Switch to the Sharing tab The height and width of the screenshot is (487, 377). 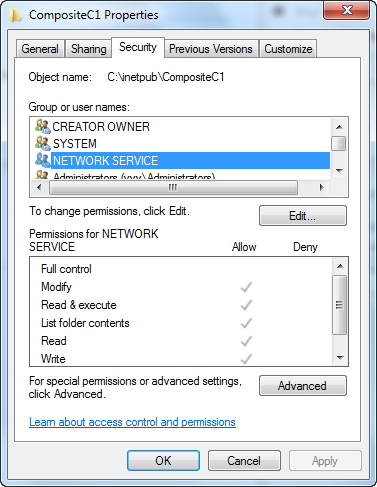pyautogui.click(x=89, y=49)
